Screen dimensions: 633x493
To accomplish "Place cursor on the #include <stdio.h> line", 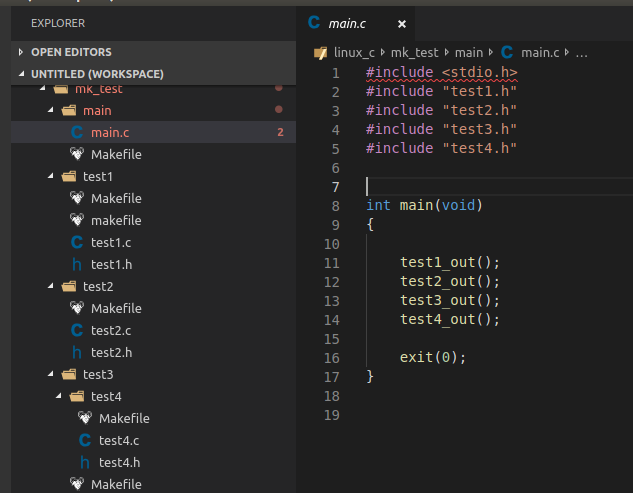I will pos(441,73).
